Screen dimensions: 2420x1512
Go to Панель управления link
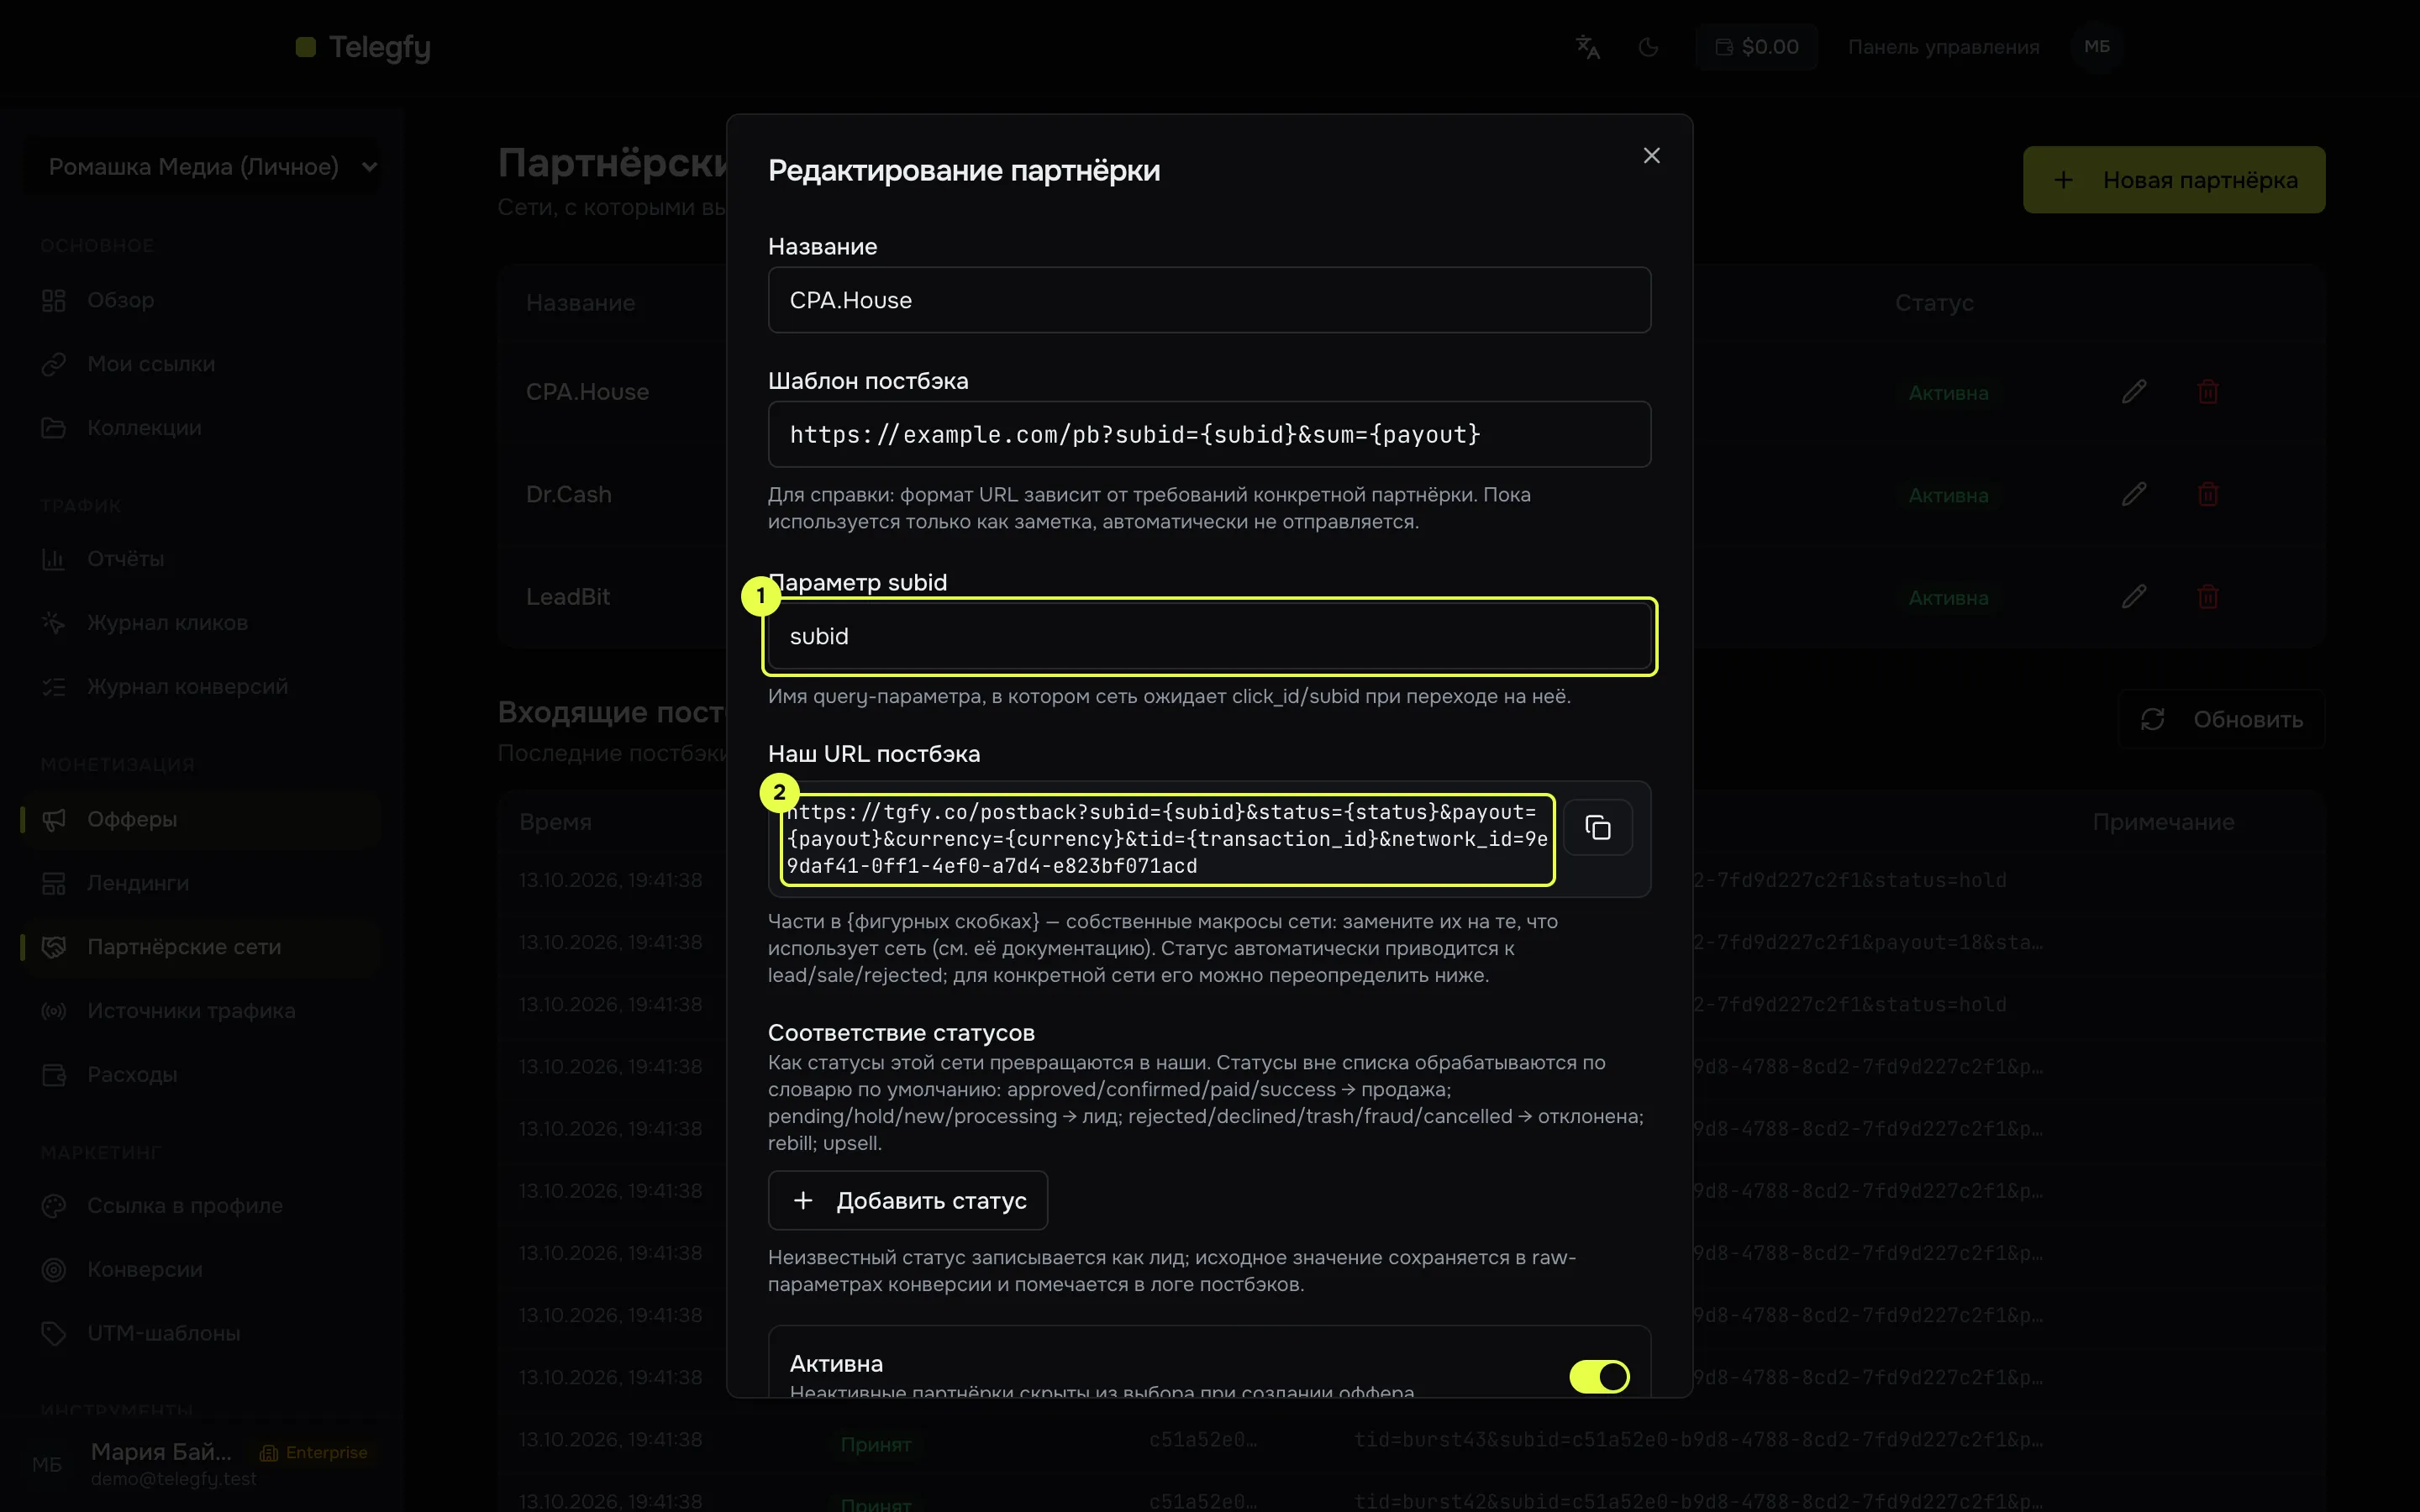[x=1943, y=47]
